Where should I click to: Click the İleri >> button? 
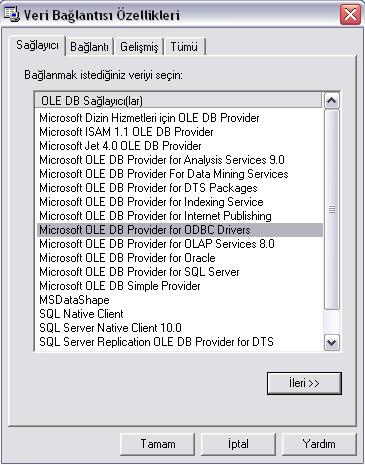point(304,383)
